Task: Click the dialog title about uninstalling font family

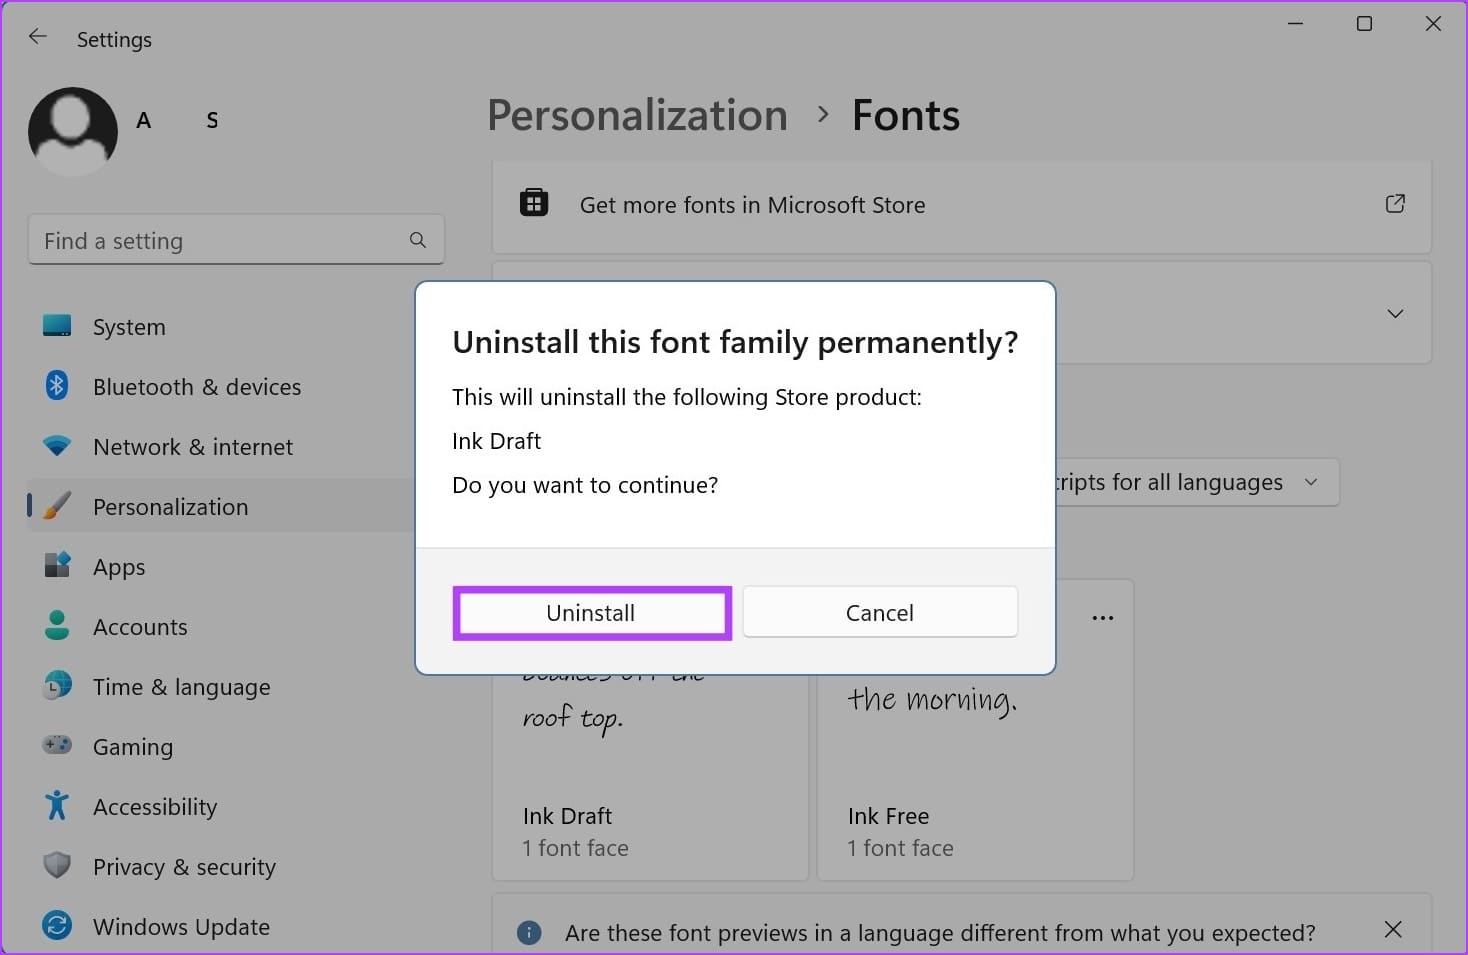Action: pos(735,343)
